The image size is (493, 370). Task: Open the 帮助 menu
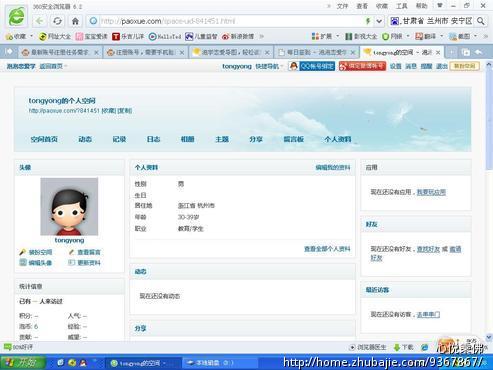(x=421, y=6)
